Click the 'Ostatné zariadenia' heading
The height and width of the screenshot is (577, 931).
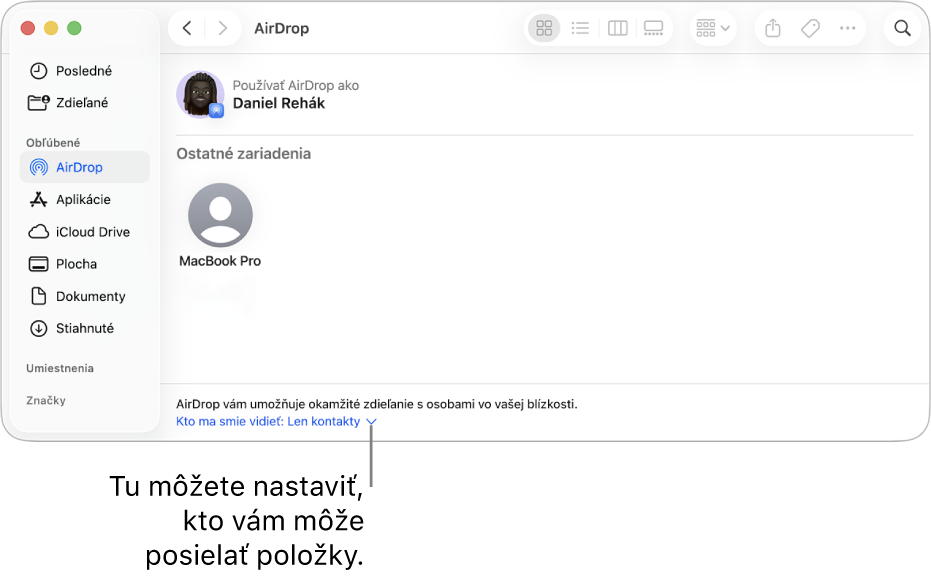243,154
